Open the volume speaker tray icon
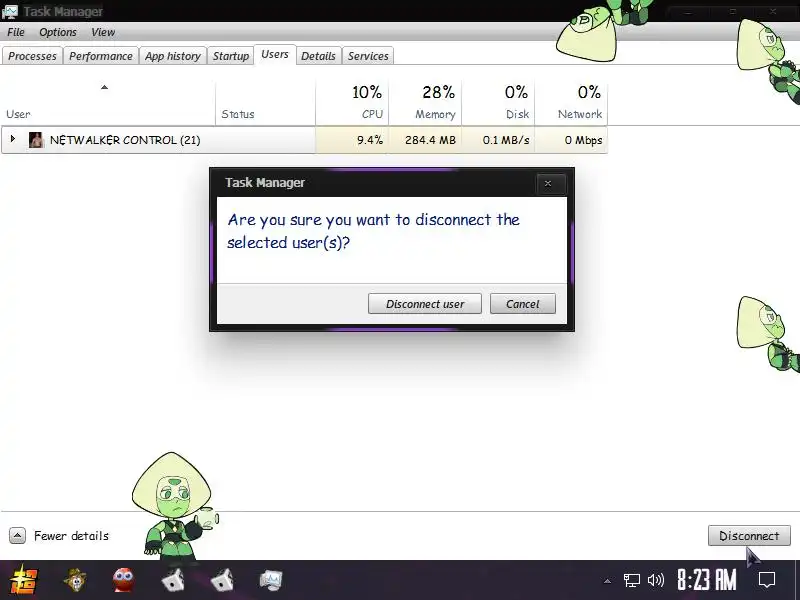The image size is (800, 600). click(656, 580)
